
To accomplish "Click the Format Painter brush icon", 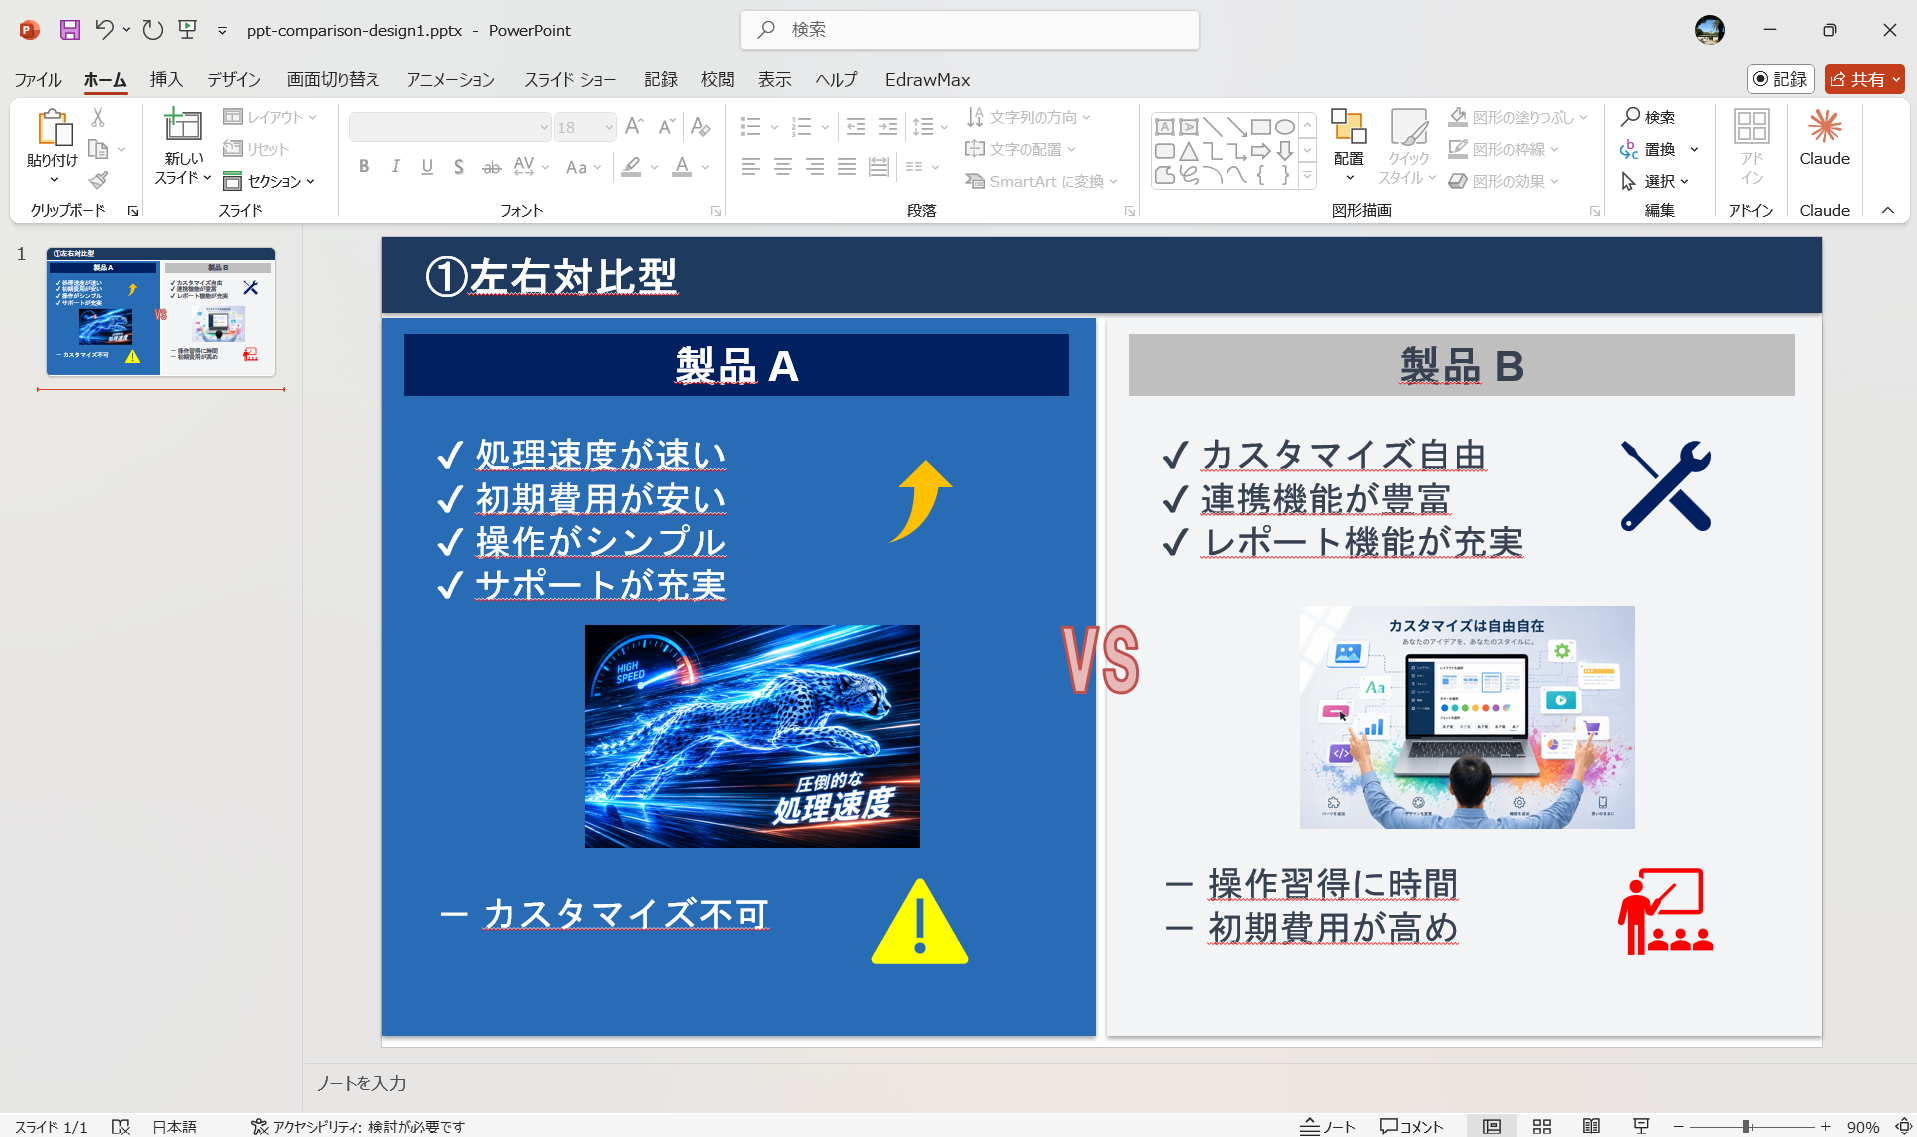I will 98,181.
